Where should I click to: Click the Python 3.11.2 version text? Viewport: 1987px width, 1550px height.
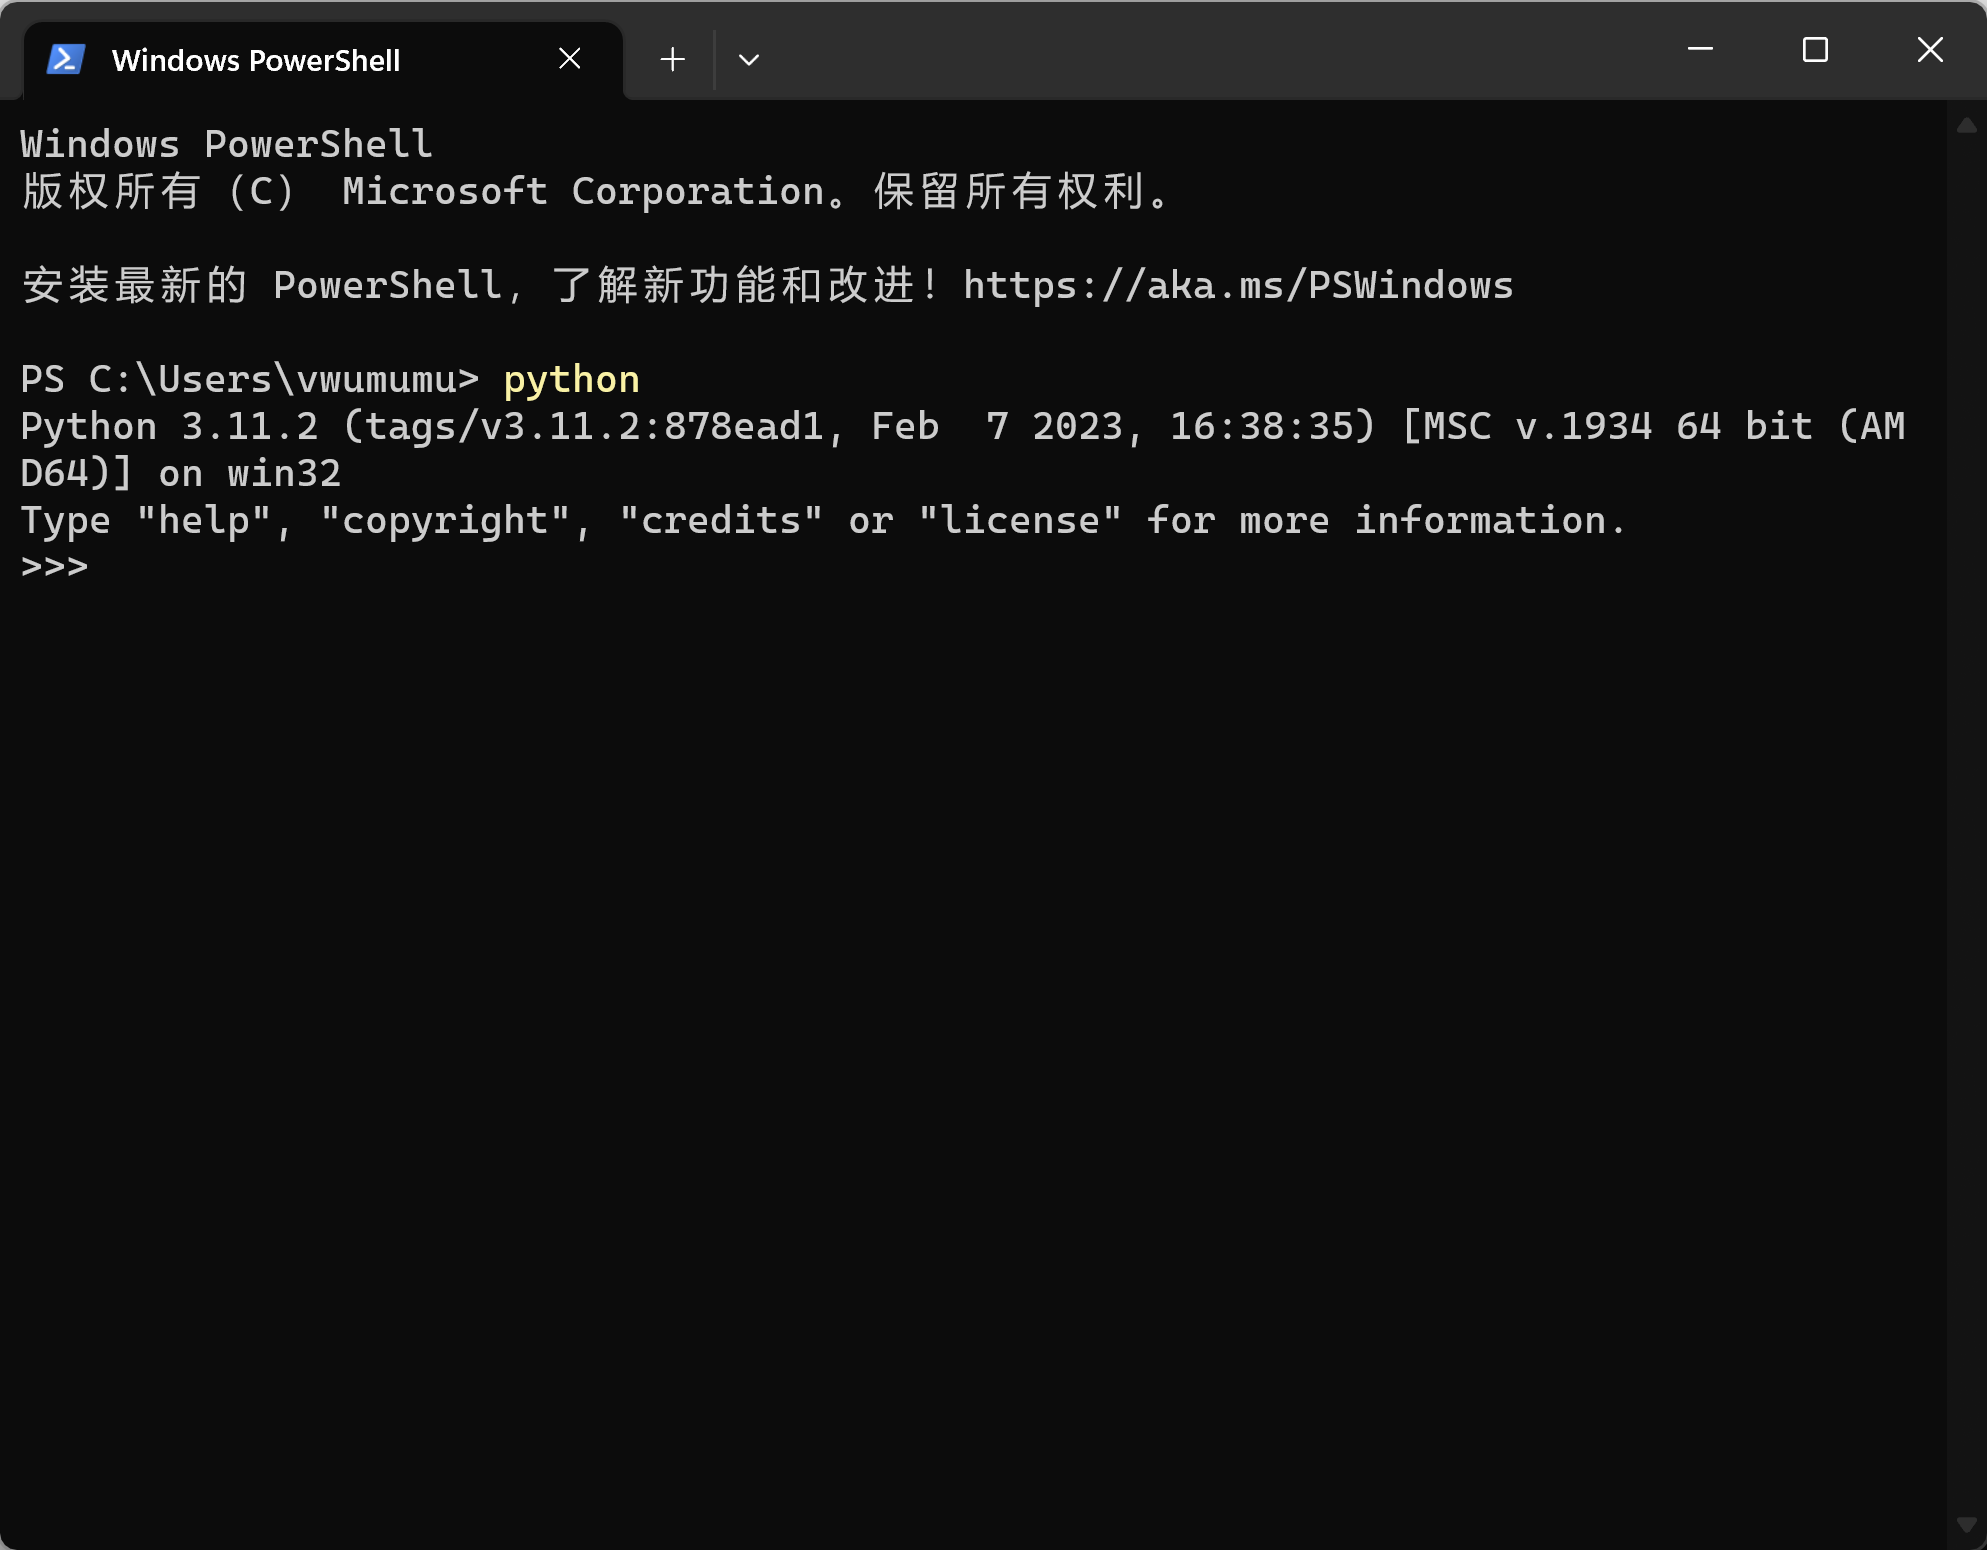(x=170, y=427)
